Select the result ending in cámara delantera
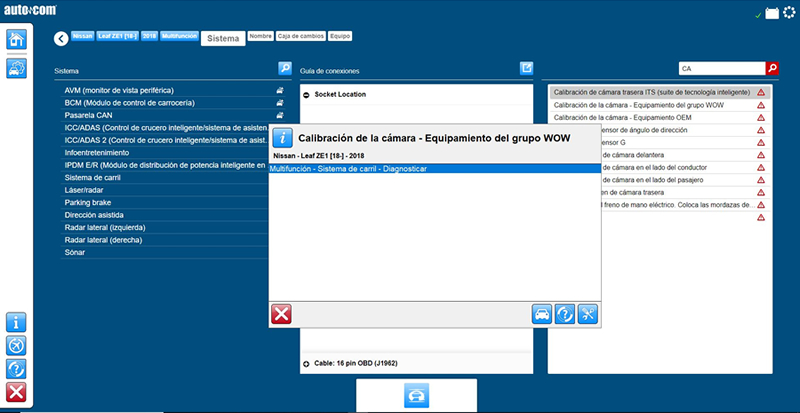800x413 pixels. (686, 155)
